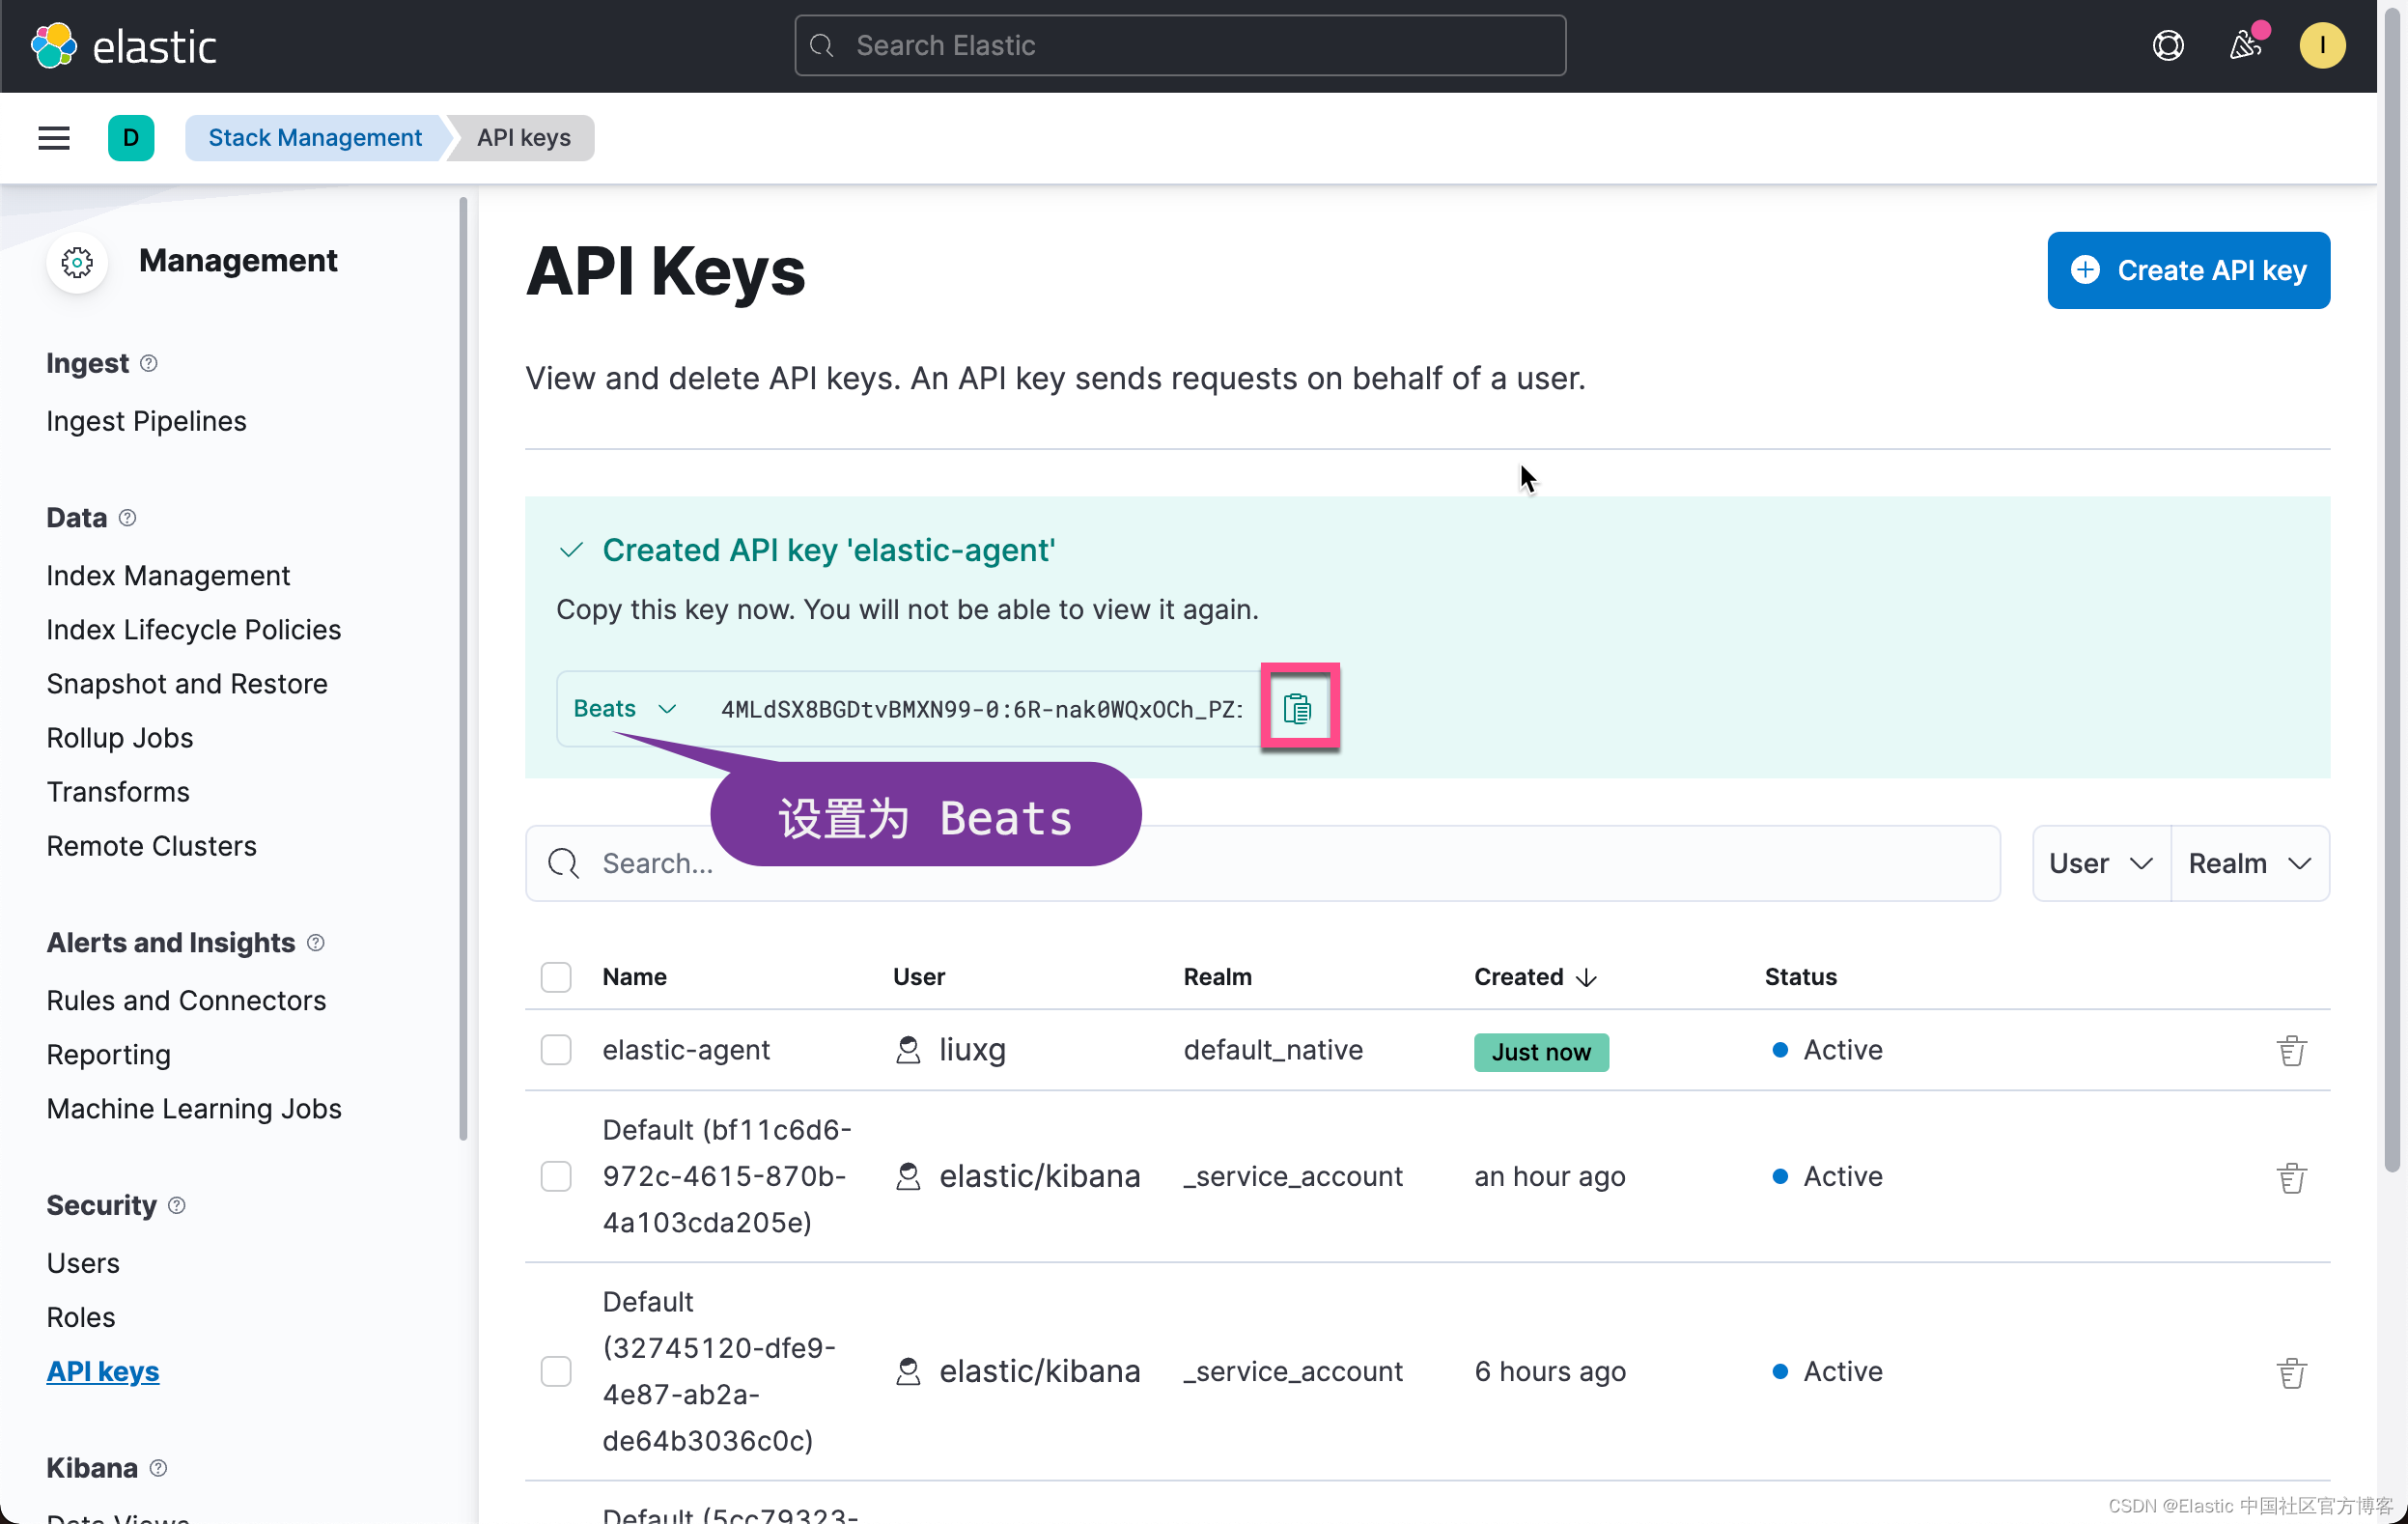Check the elastic-agent row checkbox
Viewport: 2408px width, 1524px height.
point(556,1050)
